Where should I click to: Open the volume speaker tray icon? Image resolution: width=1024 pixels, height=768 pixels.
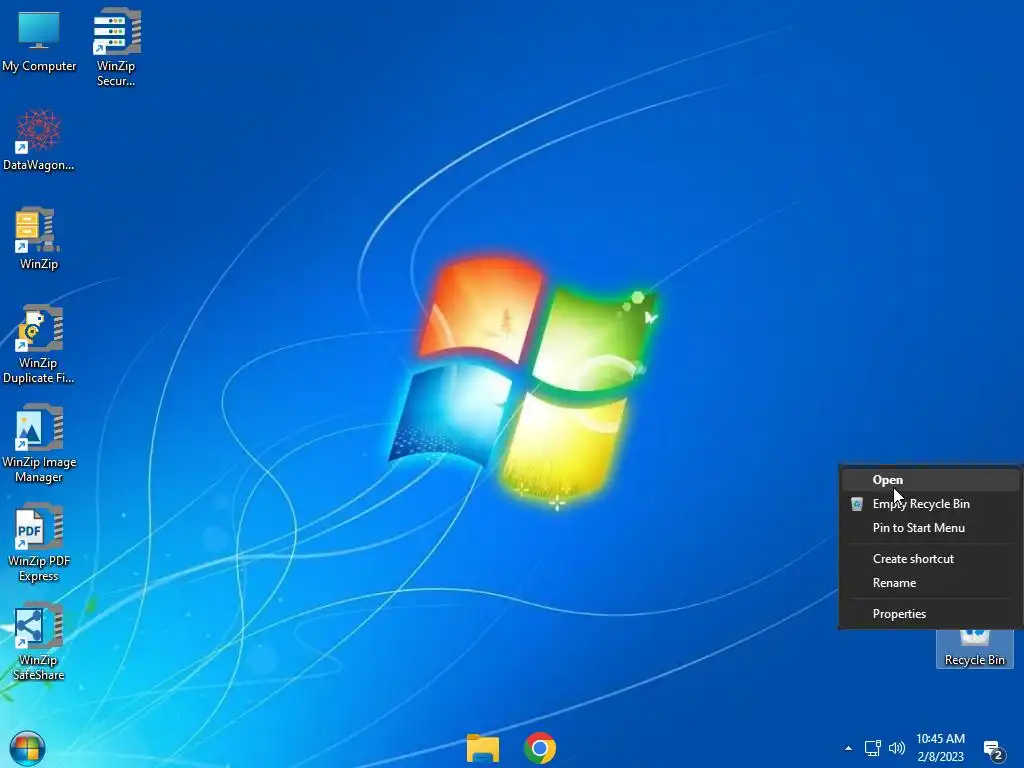pos(897,748)
